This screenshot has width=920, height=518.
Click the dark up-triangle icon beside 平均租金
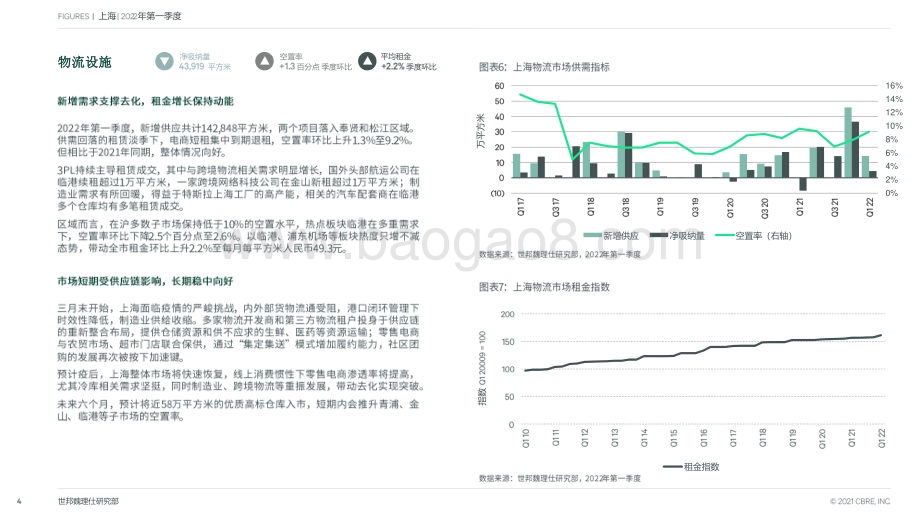coord(367,61)
